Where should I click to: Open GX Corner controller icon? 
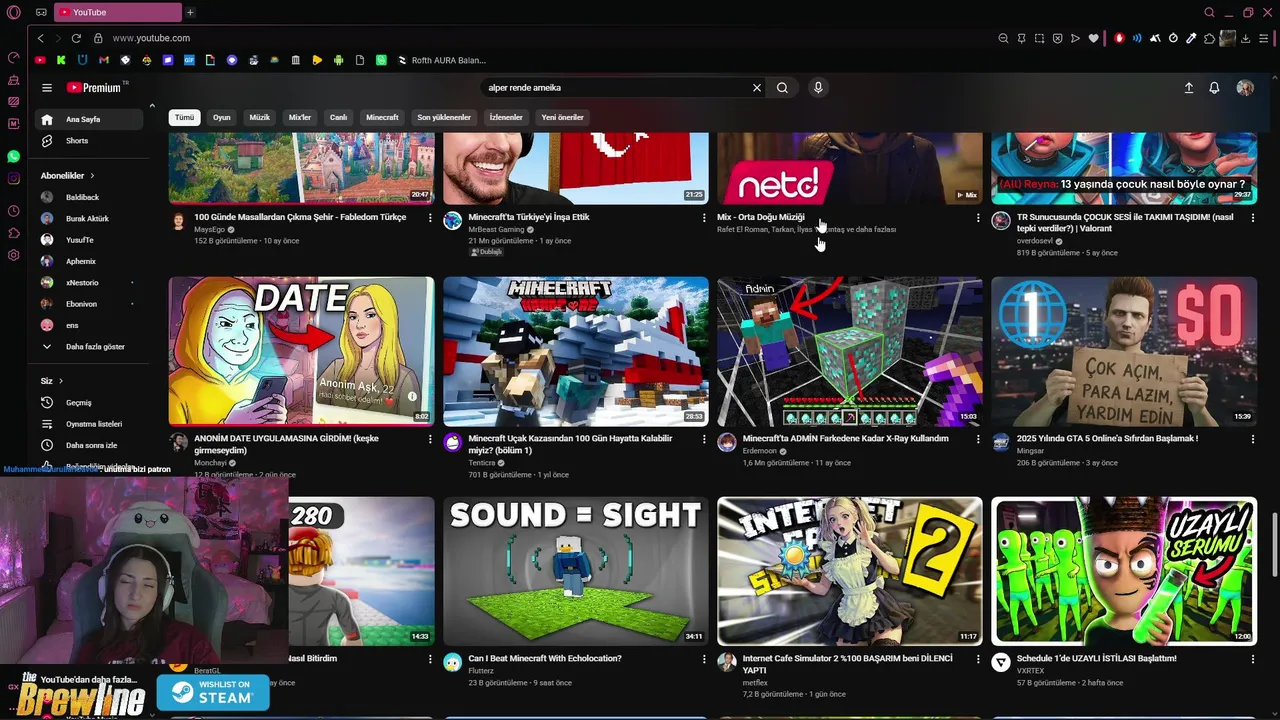41,12
